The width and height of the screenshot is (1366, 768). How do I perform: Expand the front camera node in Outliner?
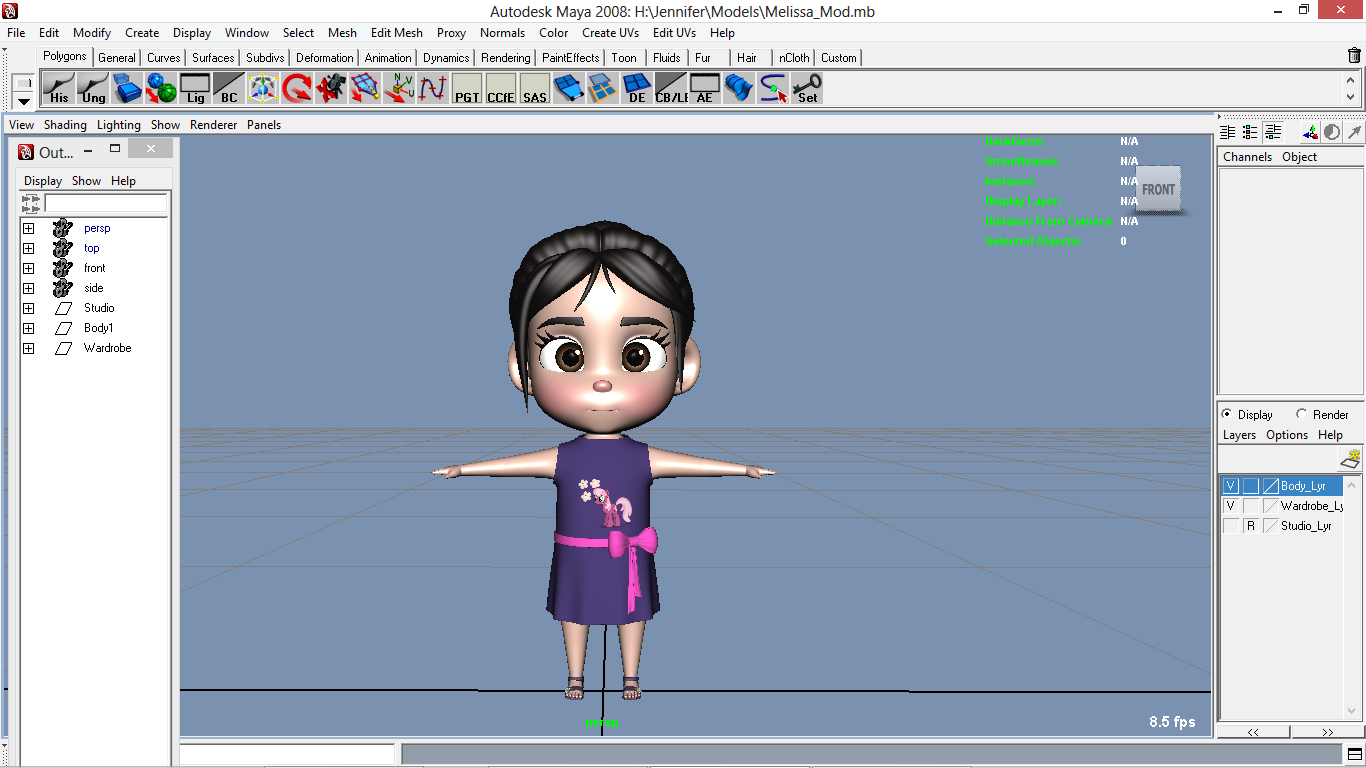click(28, 268)
